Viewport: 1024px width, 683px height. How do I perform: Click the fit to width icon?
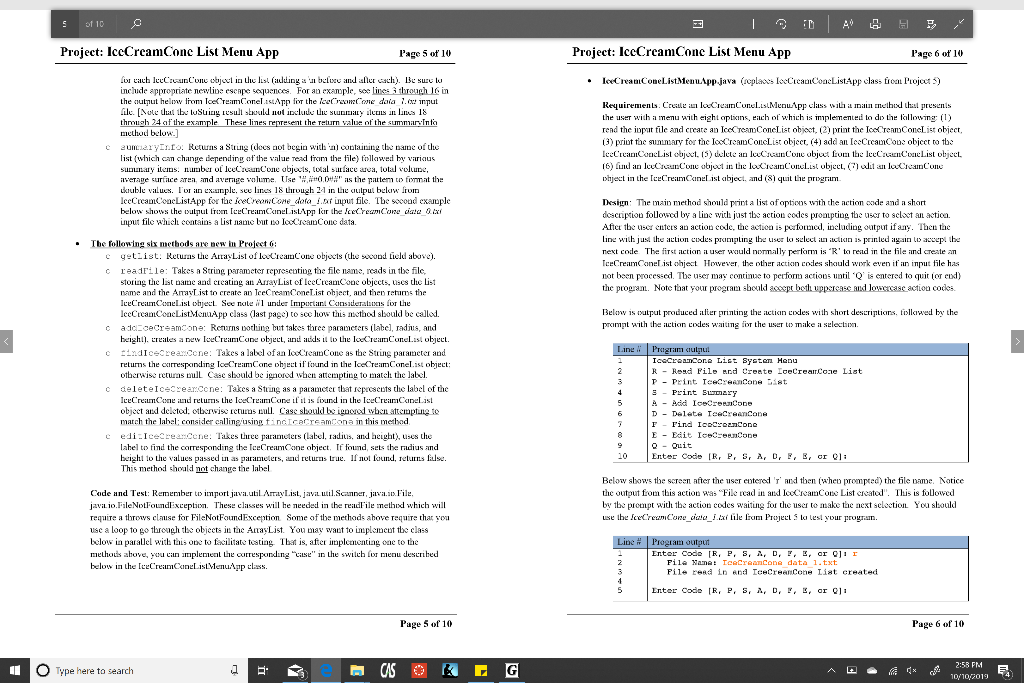coord(698,24)
